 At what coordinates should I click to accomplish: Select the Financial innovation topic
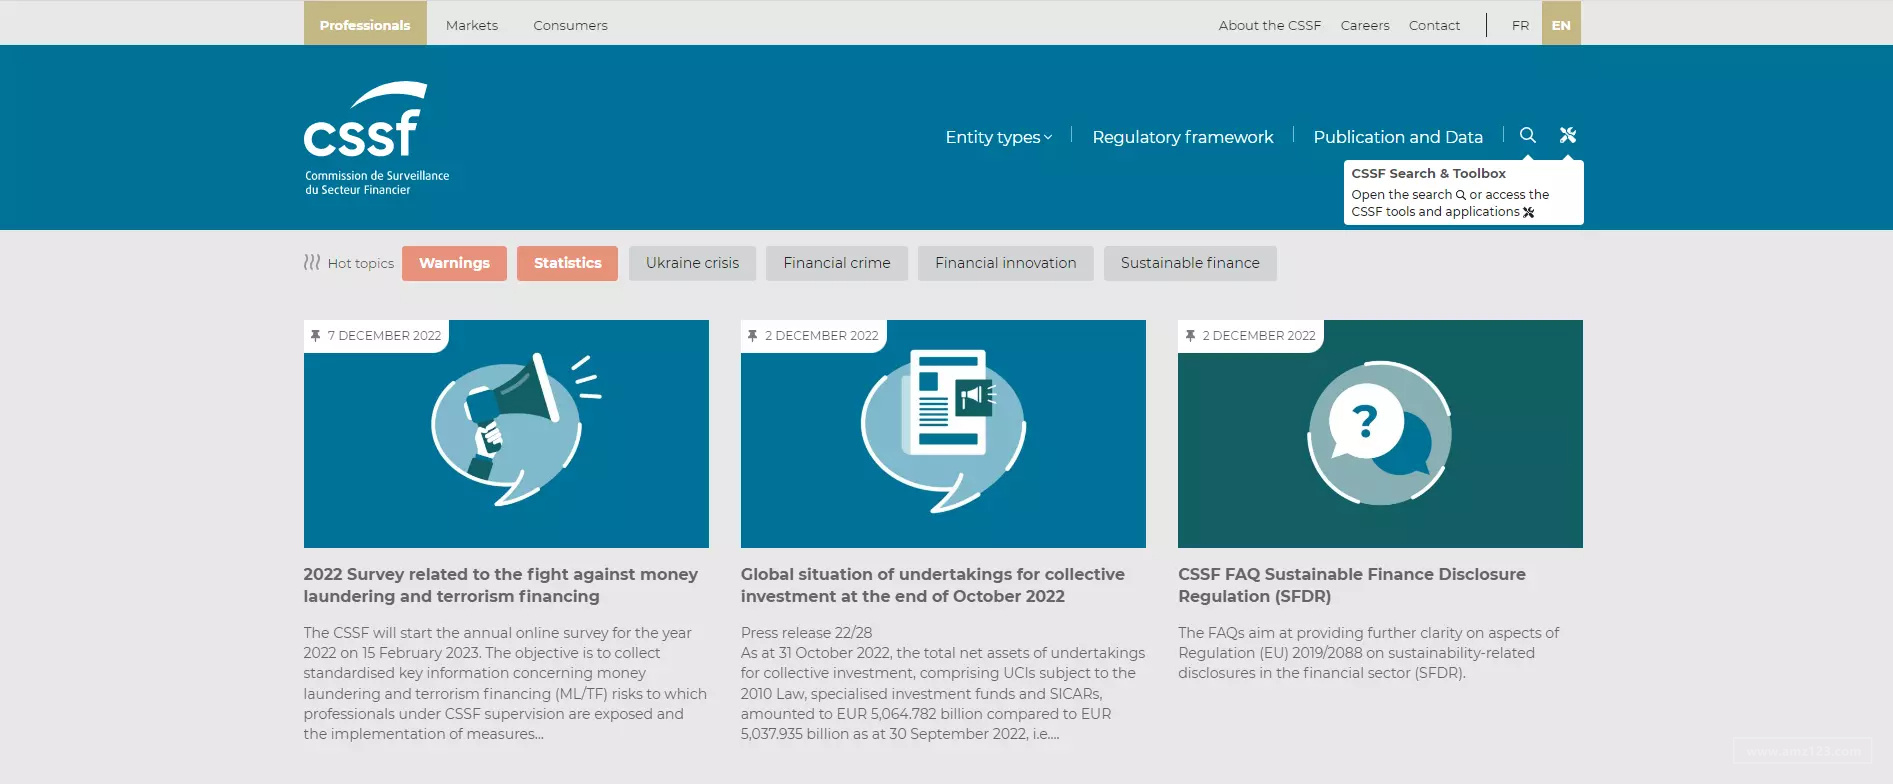pyautogui.click(x=1006, y=263)
